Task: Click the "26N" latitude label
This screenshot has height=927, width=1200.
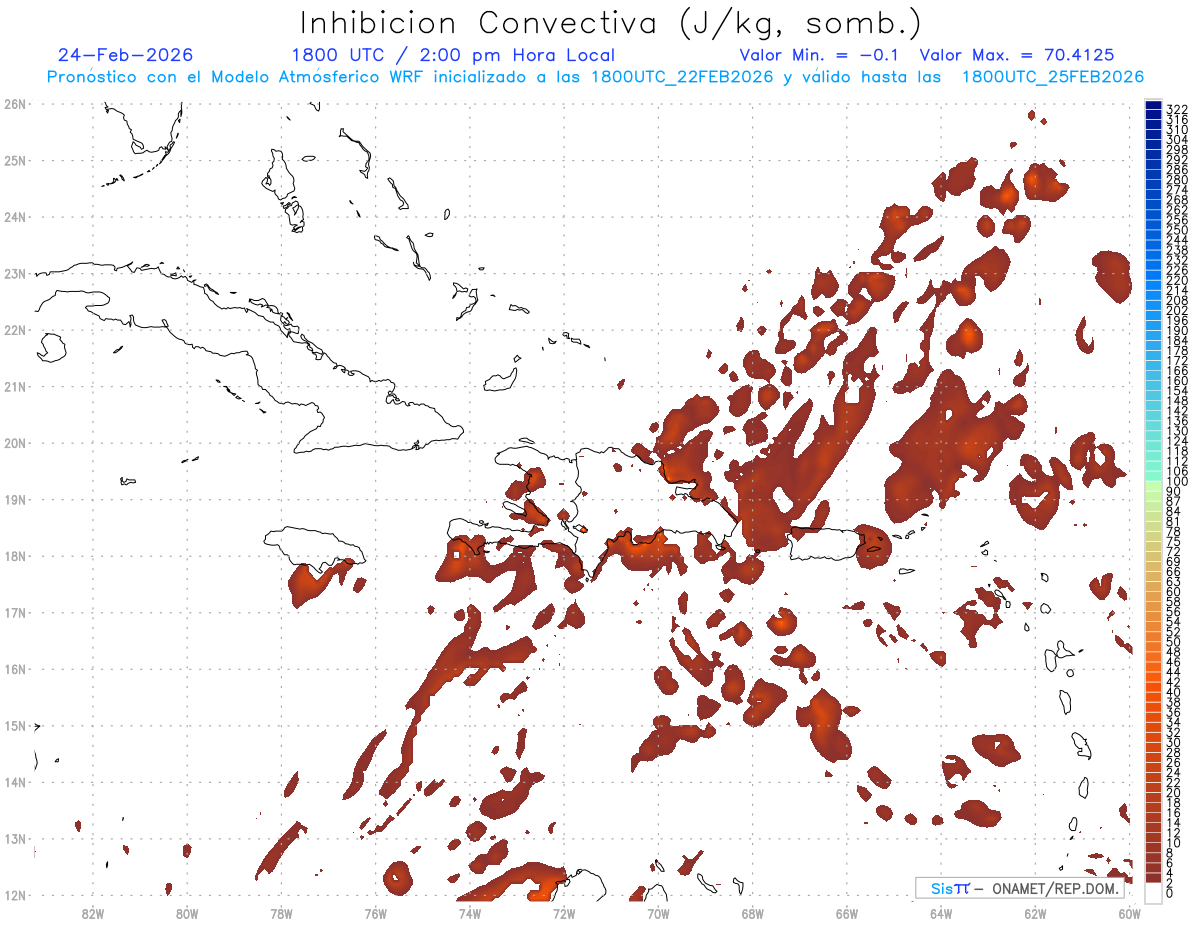Action: (14, 104)
